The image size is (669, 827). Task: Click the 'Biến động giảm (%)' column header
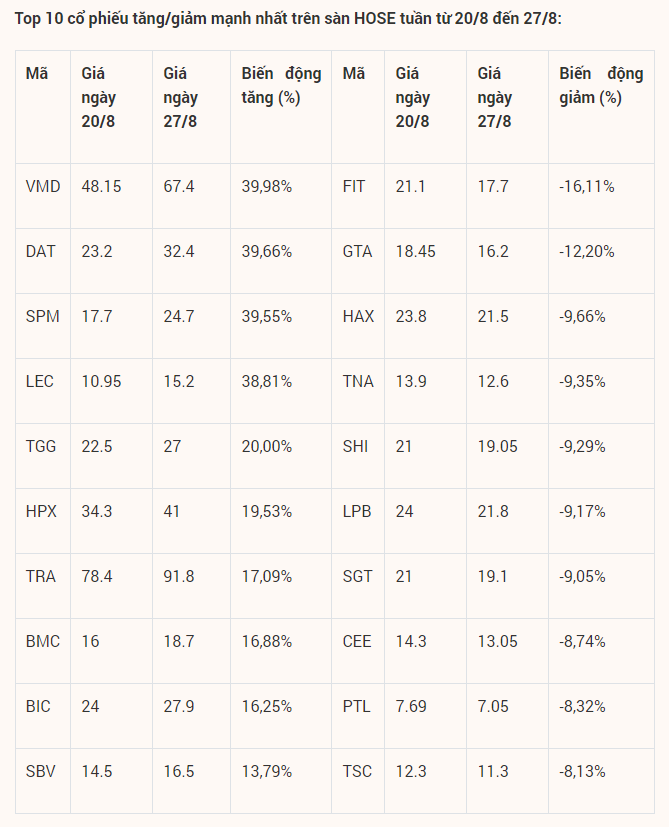coord(598,86)
